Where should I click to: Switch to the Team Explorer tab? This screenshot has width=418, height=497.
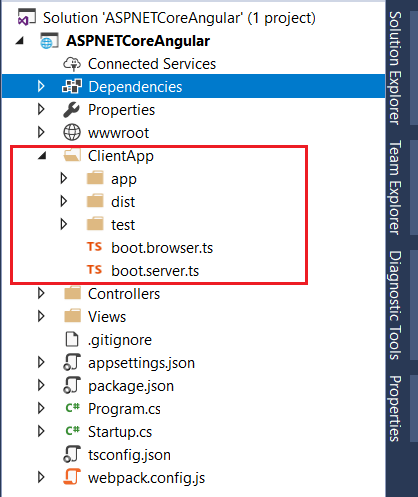click(395, 187)
